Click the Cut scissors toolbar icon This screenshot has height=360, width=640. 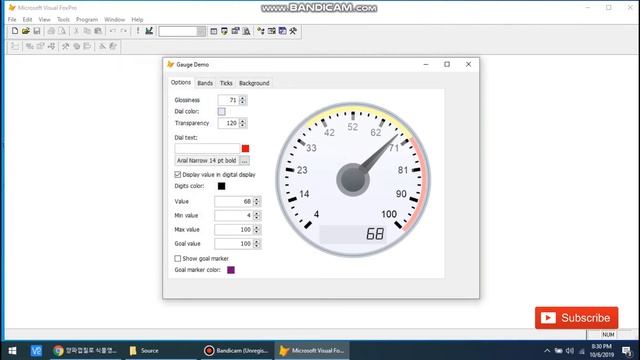click(76, 31)
